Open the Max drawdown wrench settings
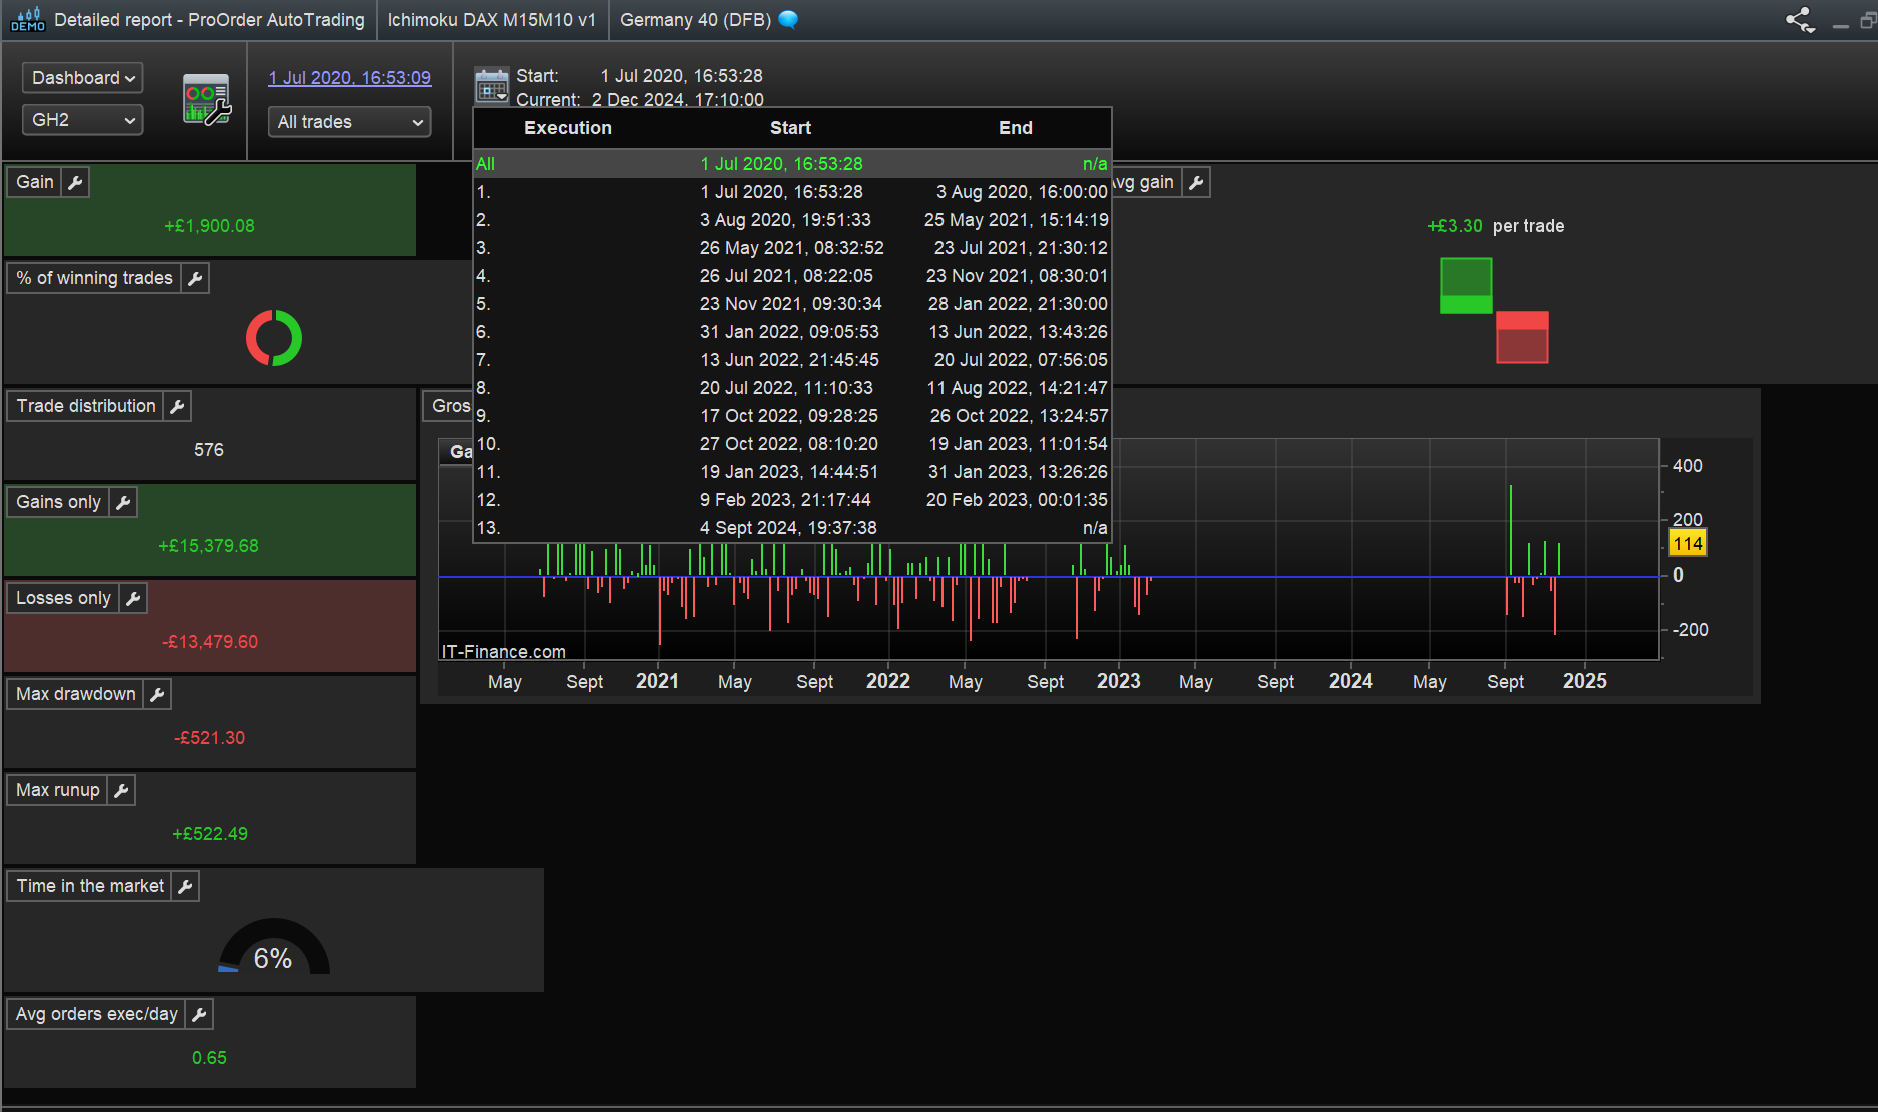Image resolution: width=1878 pixels, height=1112 pixels. [x=157, y=694]
